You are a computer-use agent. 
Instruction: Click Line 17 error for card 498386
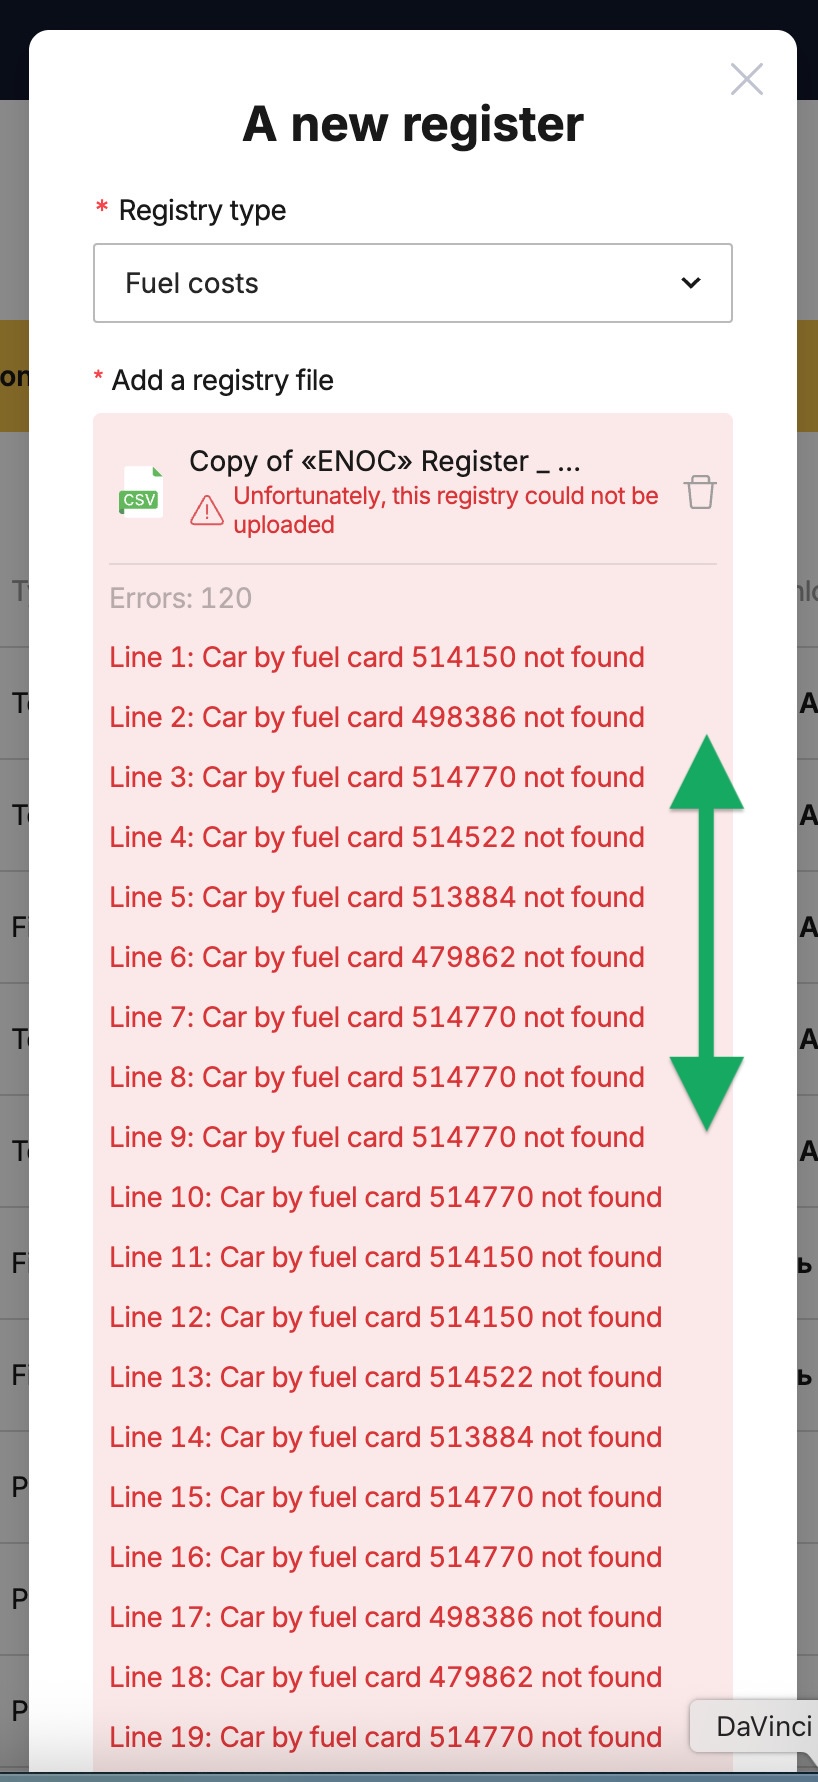pos(386,1617)
